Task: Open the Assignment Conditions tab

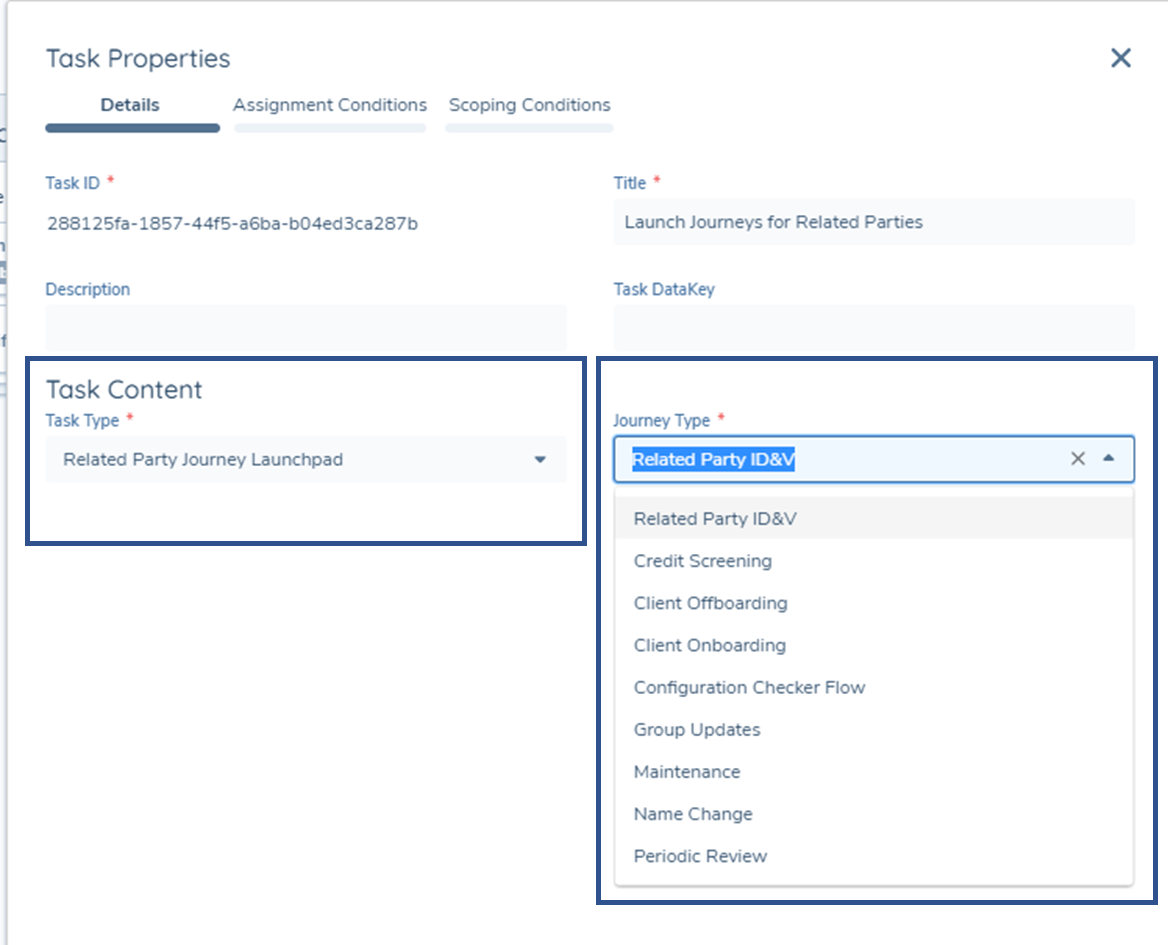Action: (x=330, y=105)
